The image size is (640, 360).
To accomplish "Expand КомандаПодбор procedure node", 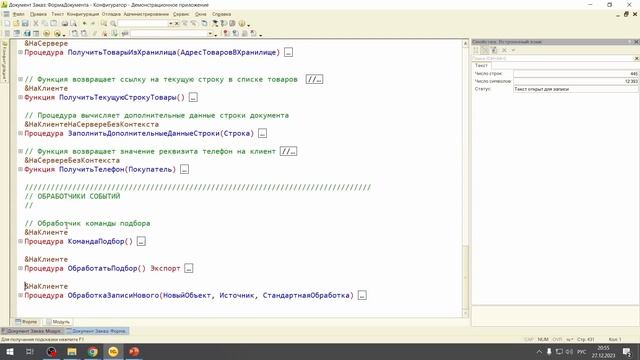I will [x=20, y=241].
